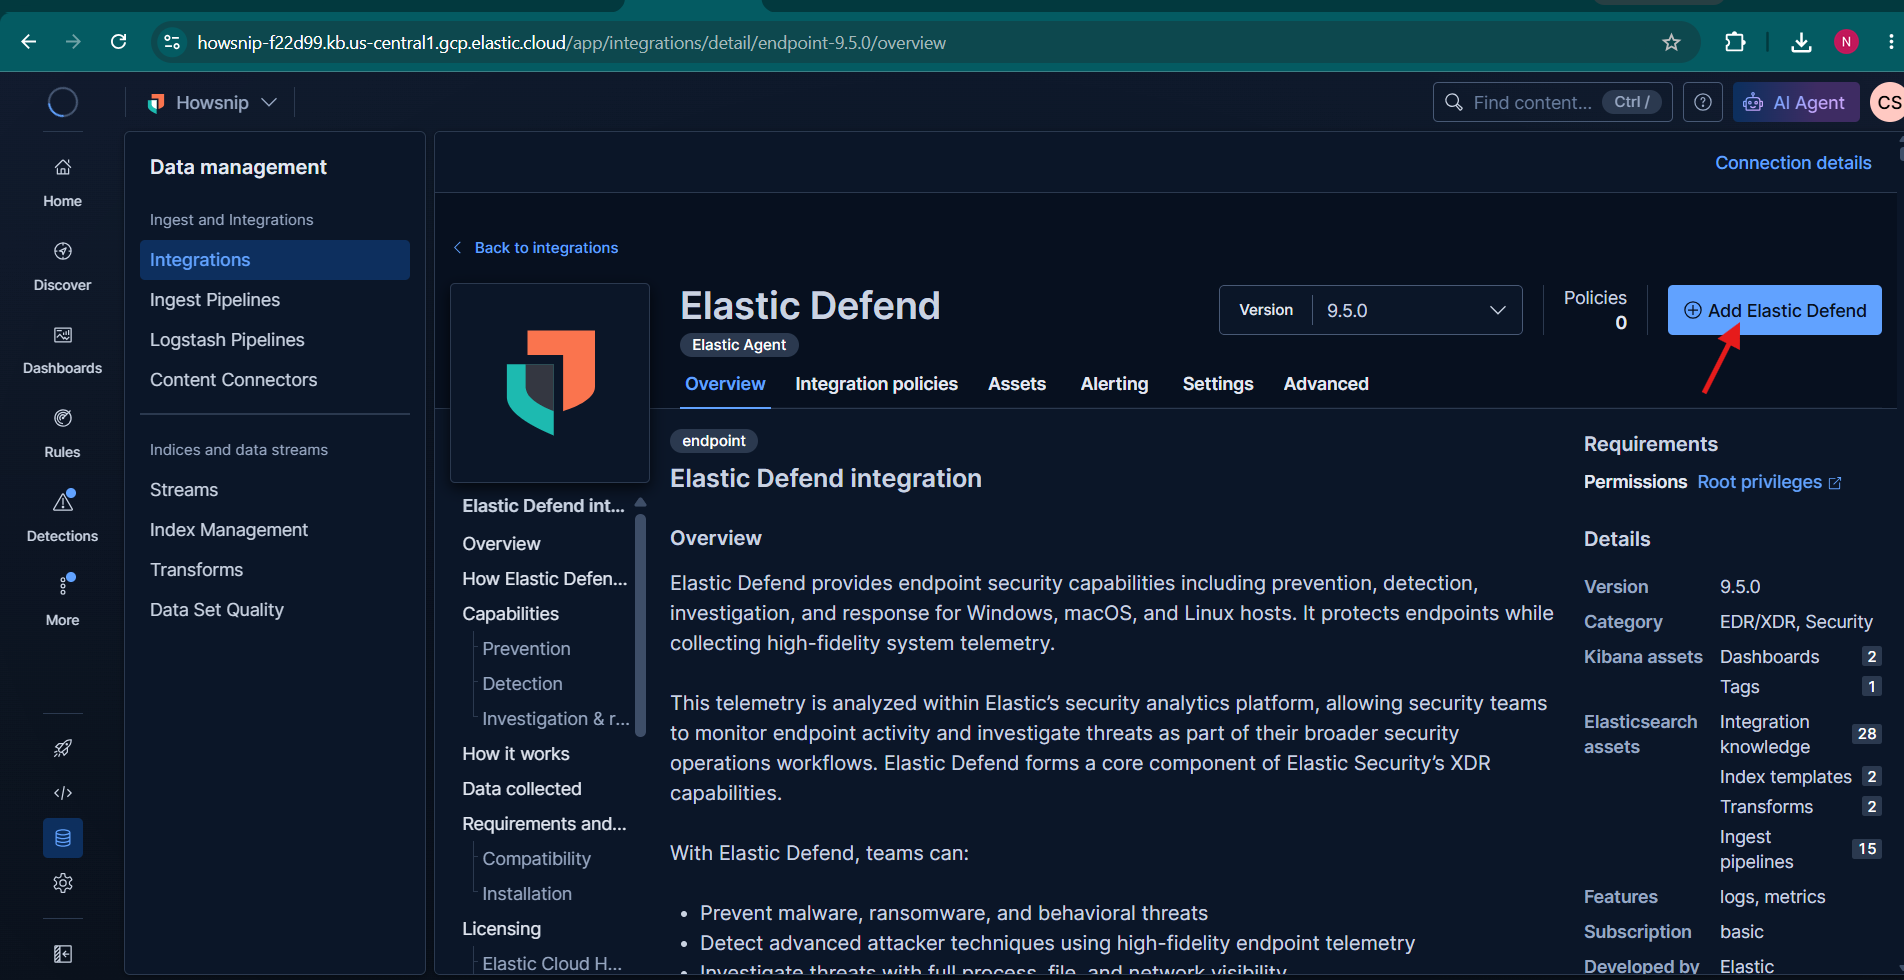Viewport: 1904px width, 980px height.
Task: Open Dashboards from the side navigation
Action: tap(62, 350)
